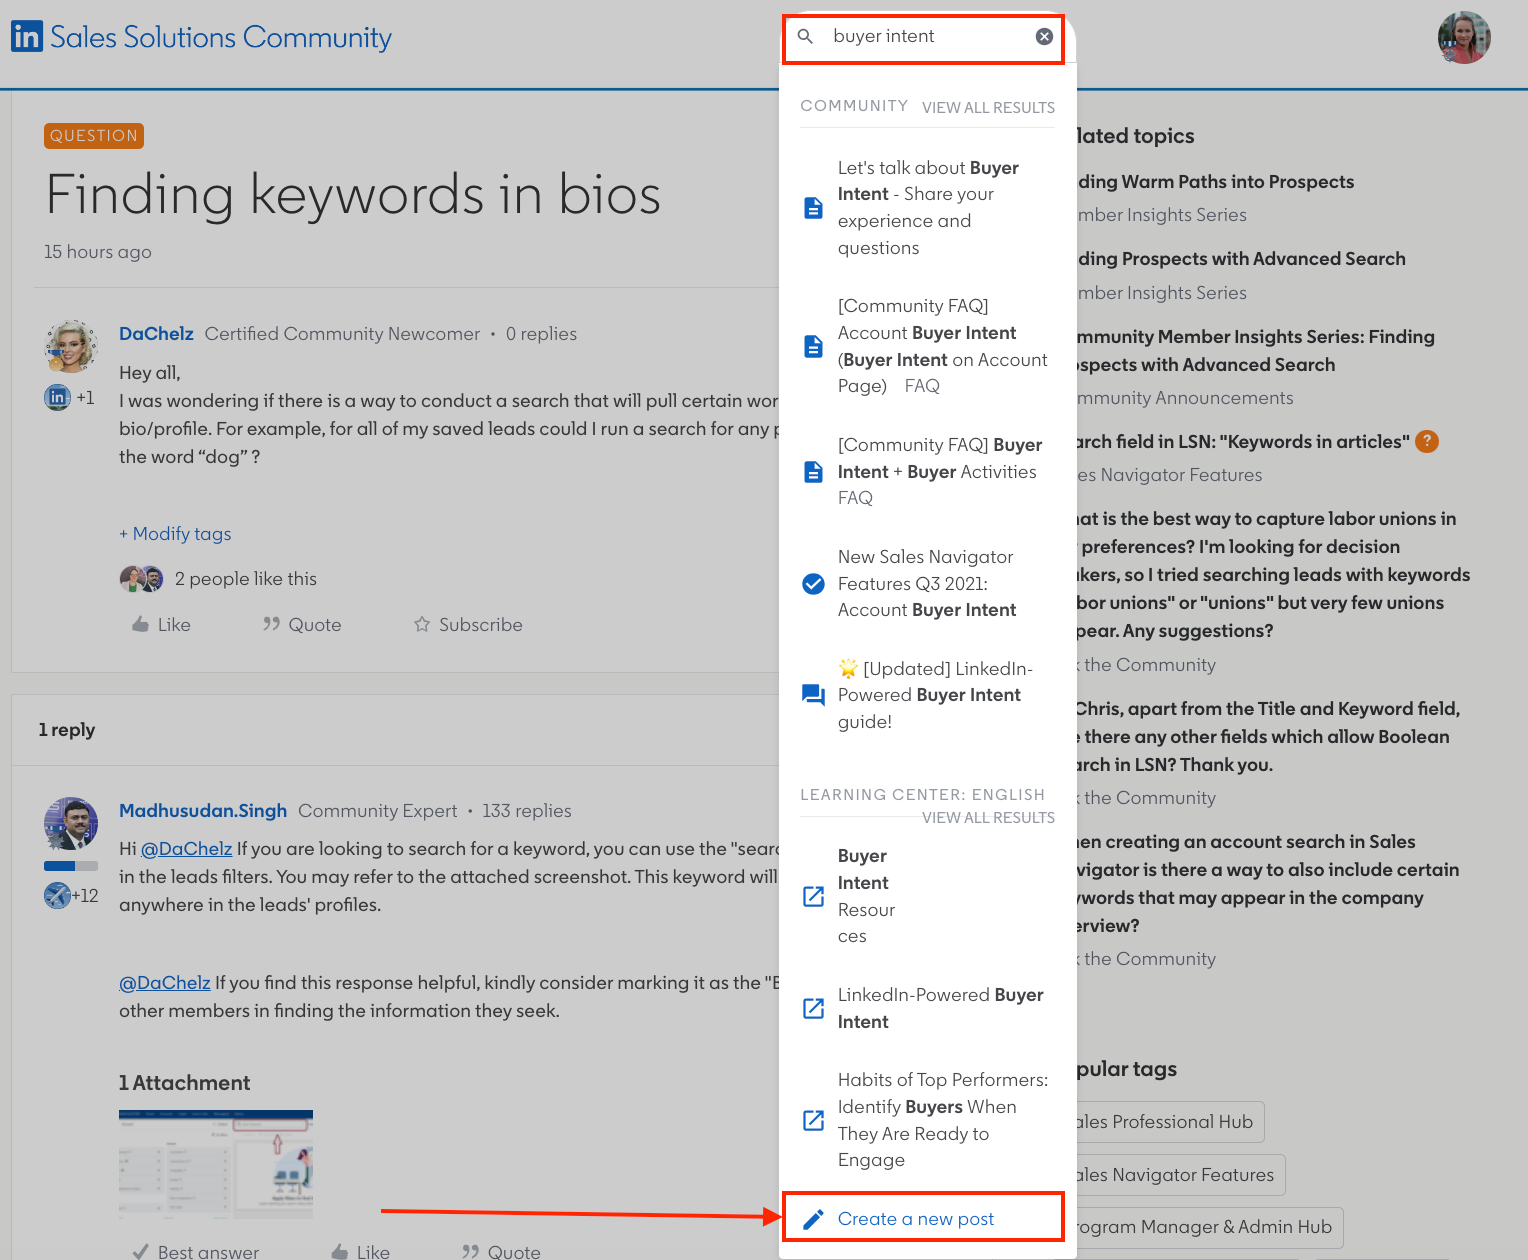The width and height of the screenshot is (1528, 1260).
Task: Open the Boolean search in LSN topic
Action: (1268, 737)
